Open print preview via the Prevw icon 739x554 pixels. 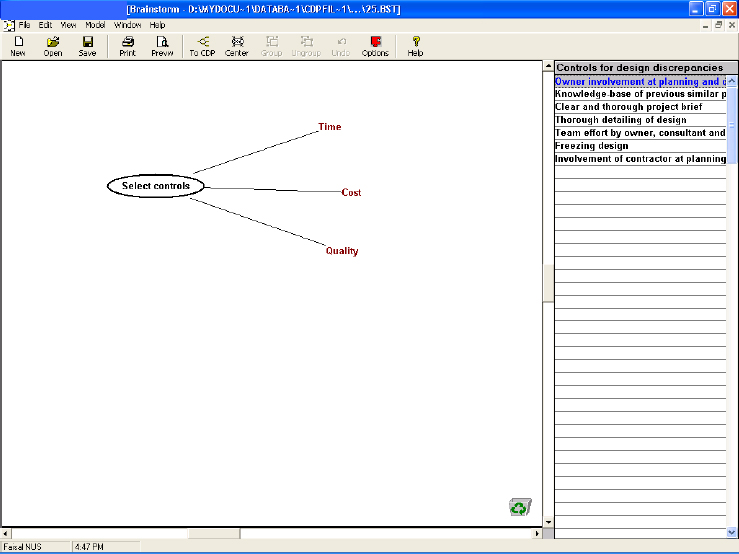coord(162,46)
